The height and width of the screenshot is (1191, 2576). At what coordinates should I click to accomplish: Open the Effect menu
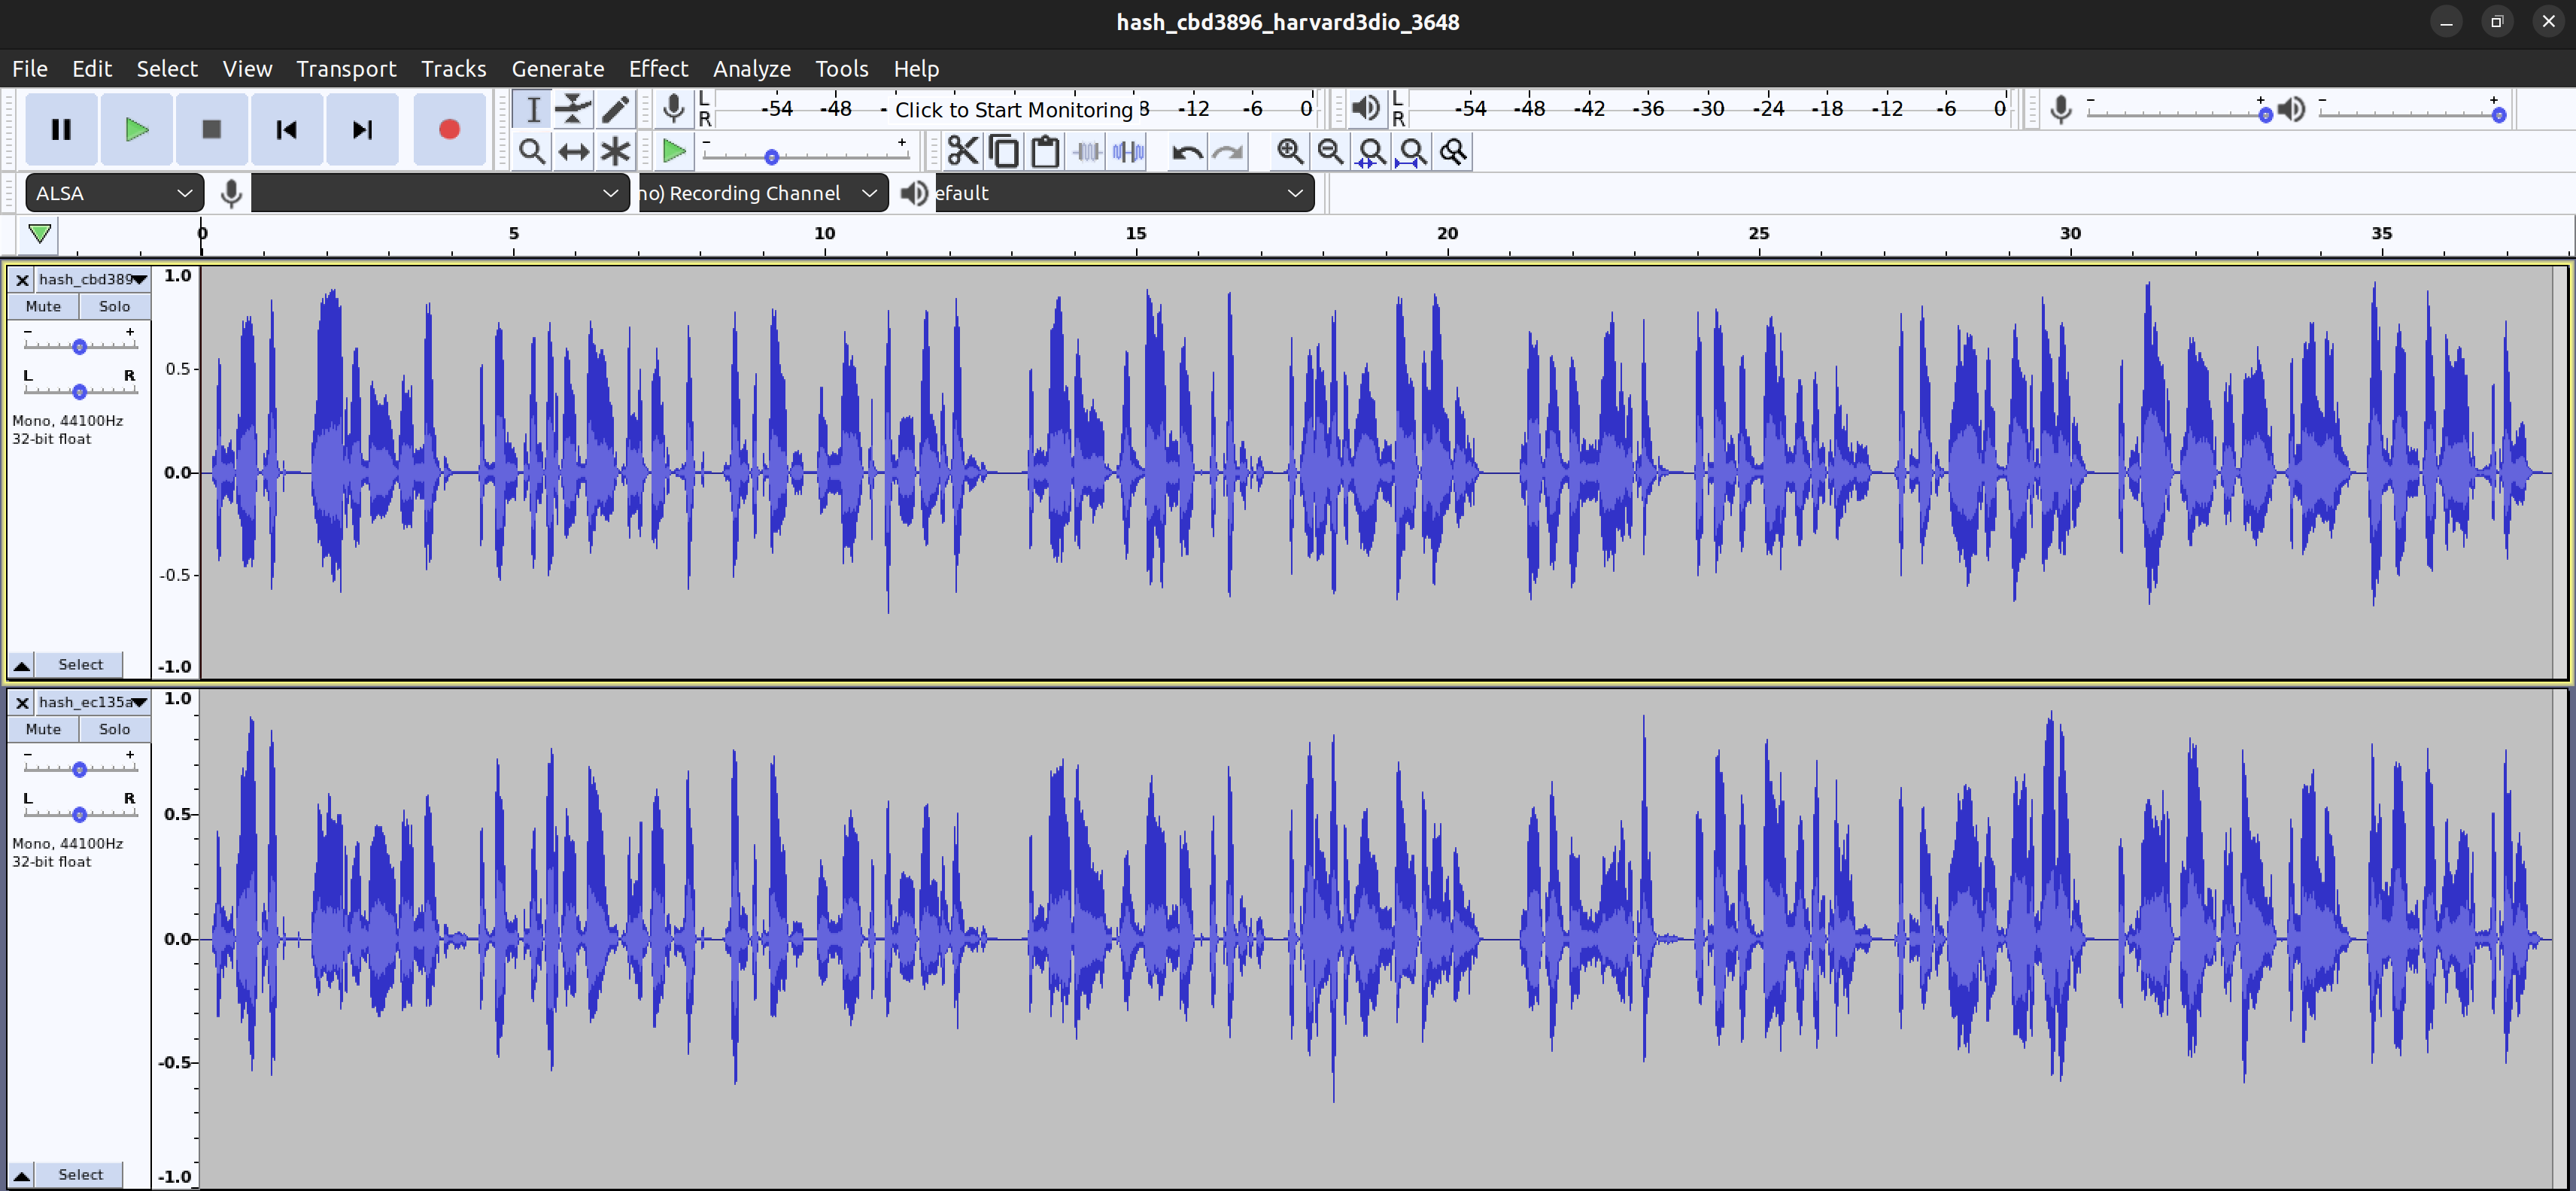(658, 69)
